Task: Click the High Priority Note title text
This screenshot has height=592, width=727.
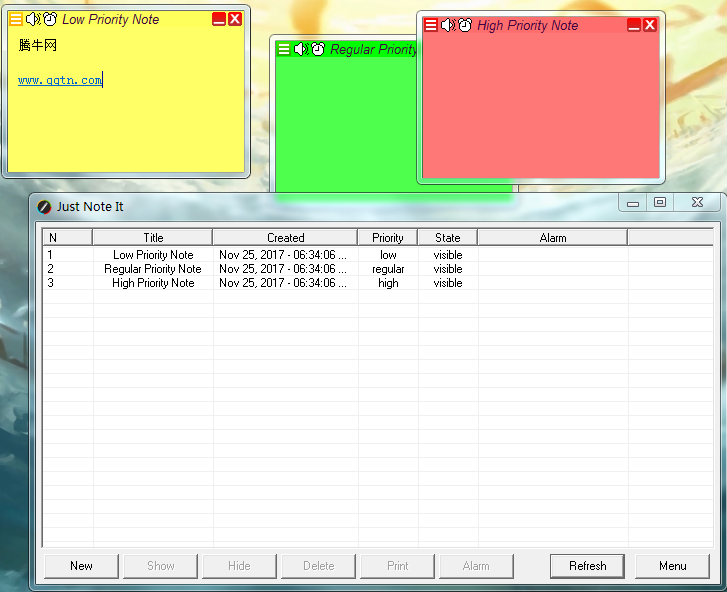Action: pos(528,25)
